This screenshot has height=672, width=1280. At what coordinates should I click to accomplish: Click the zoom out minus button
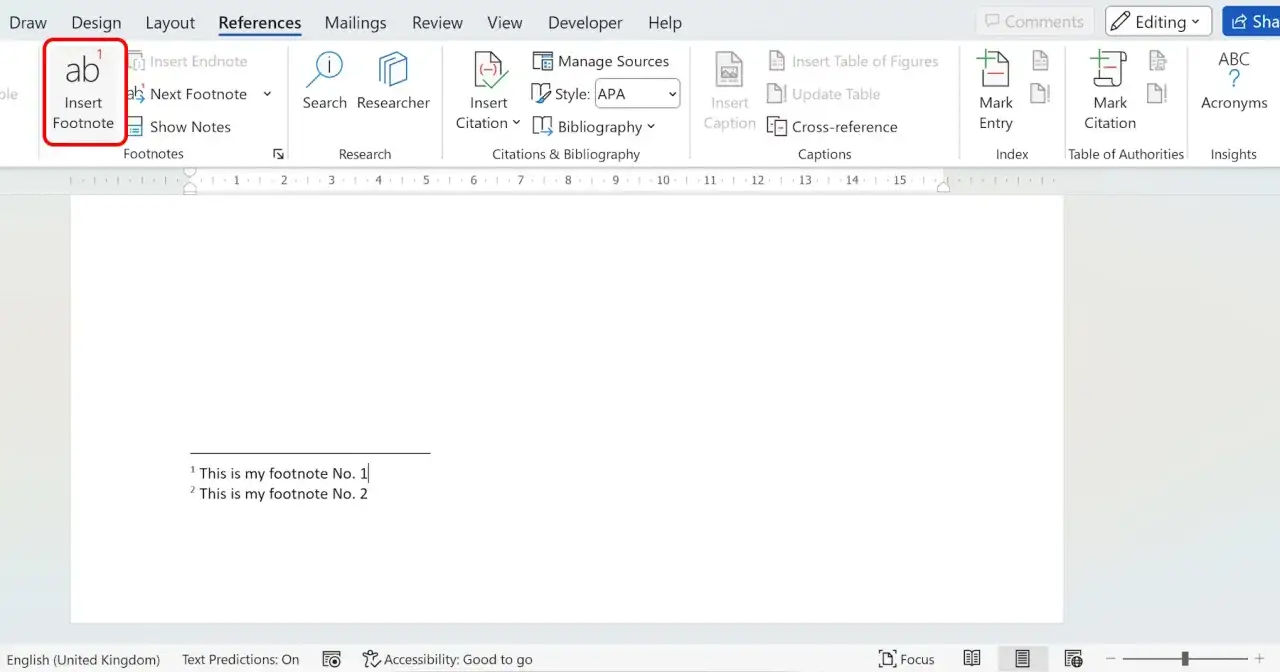click(1110, 659)
